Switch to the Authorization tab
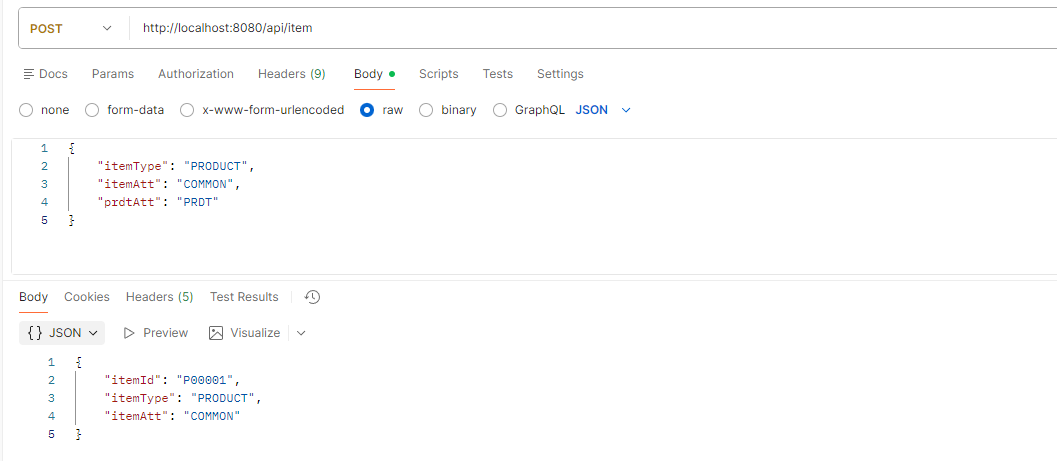Image resolution: width=1057 pixels, height=461 pixels. [196, 74]
